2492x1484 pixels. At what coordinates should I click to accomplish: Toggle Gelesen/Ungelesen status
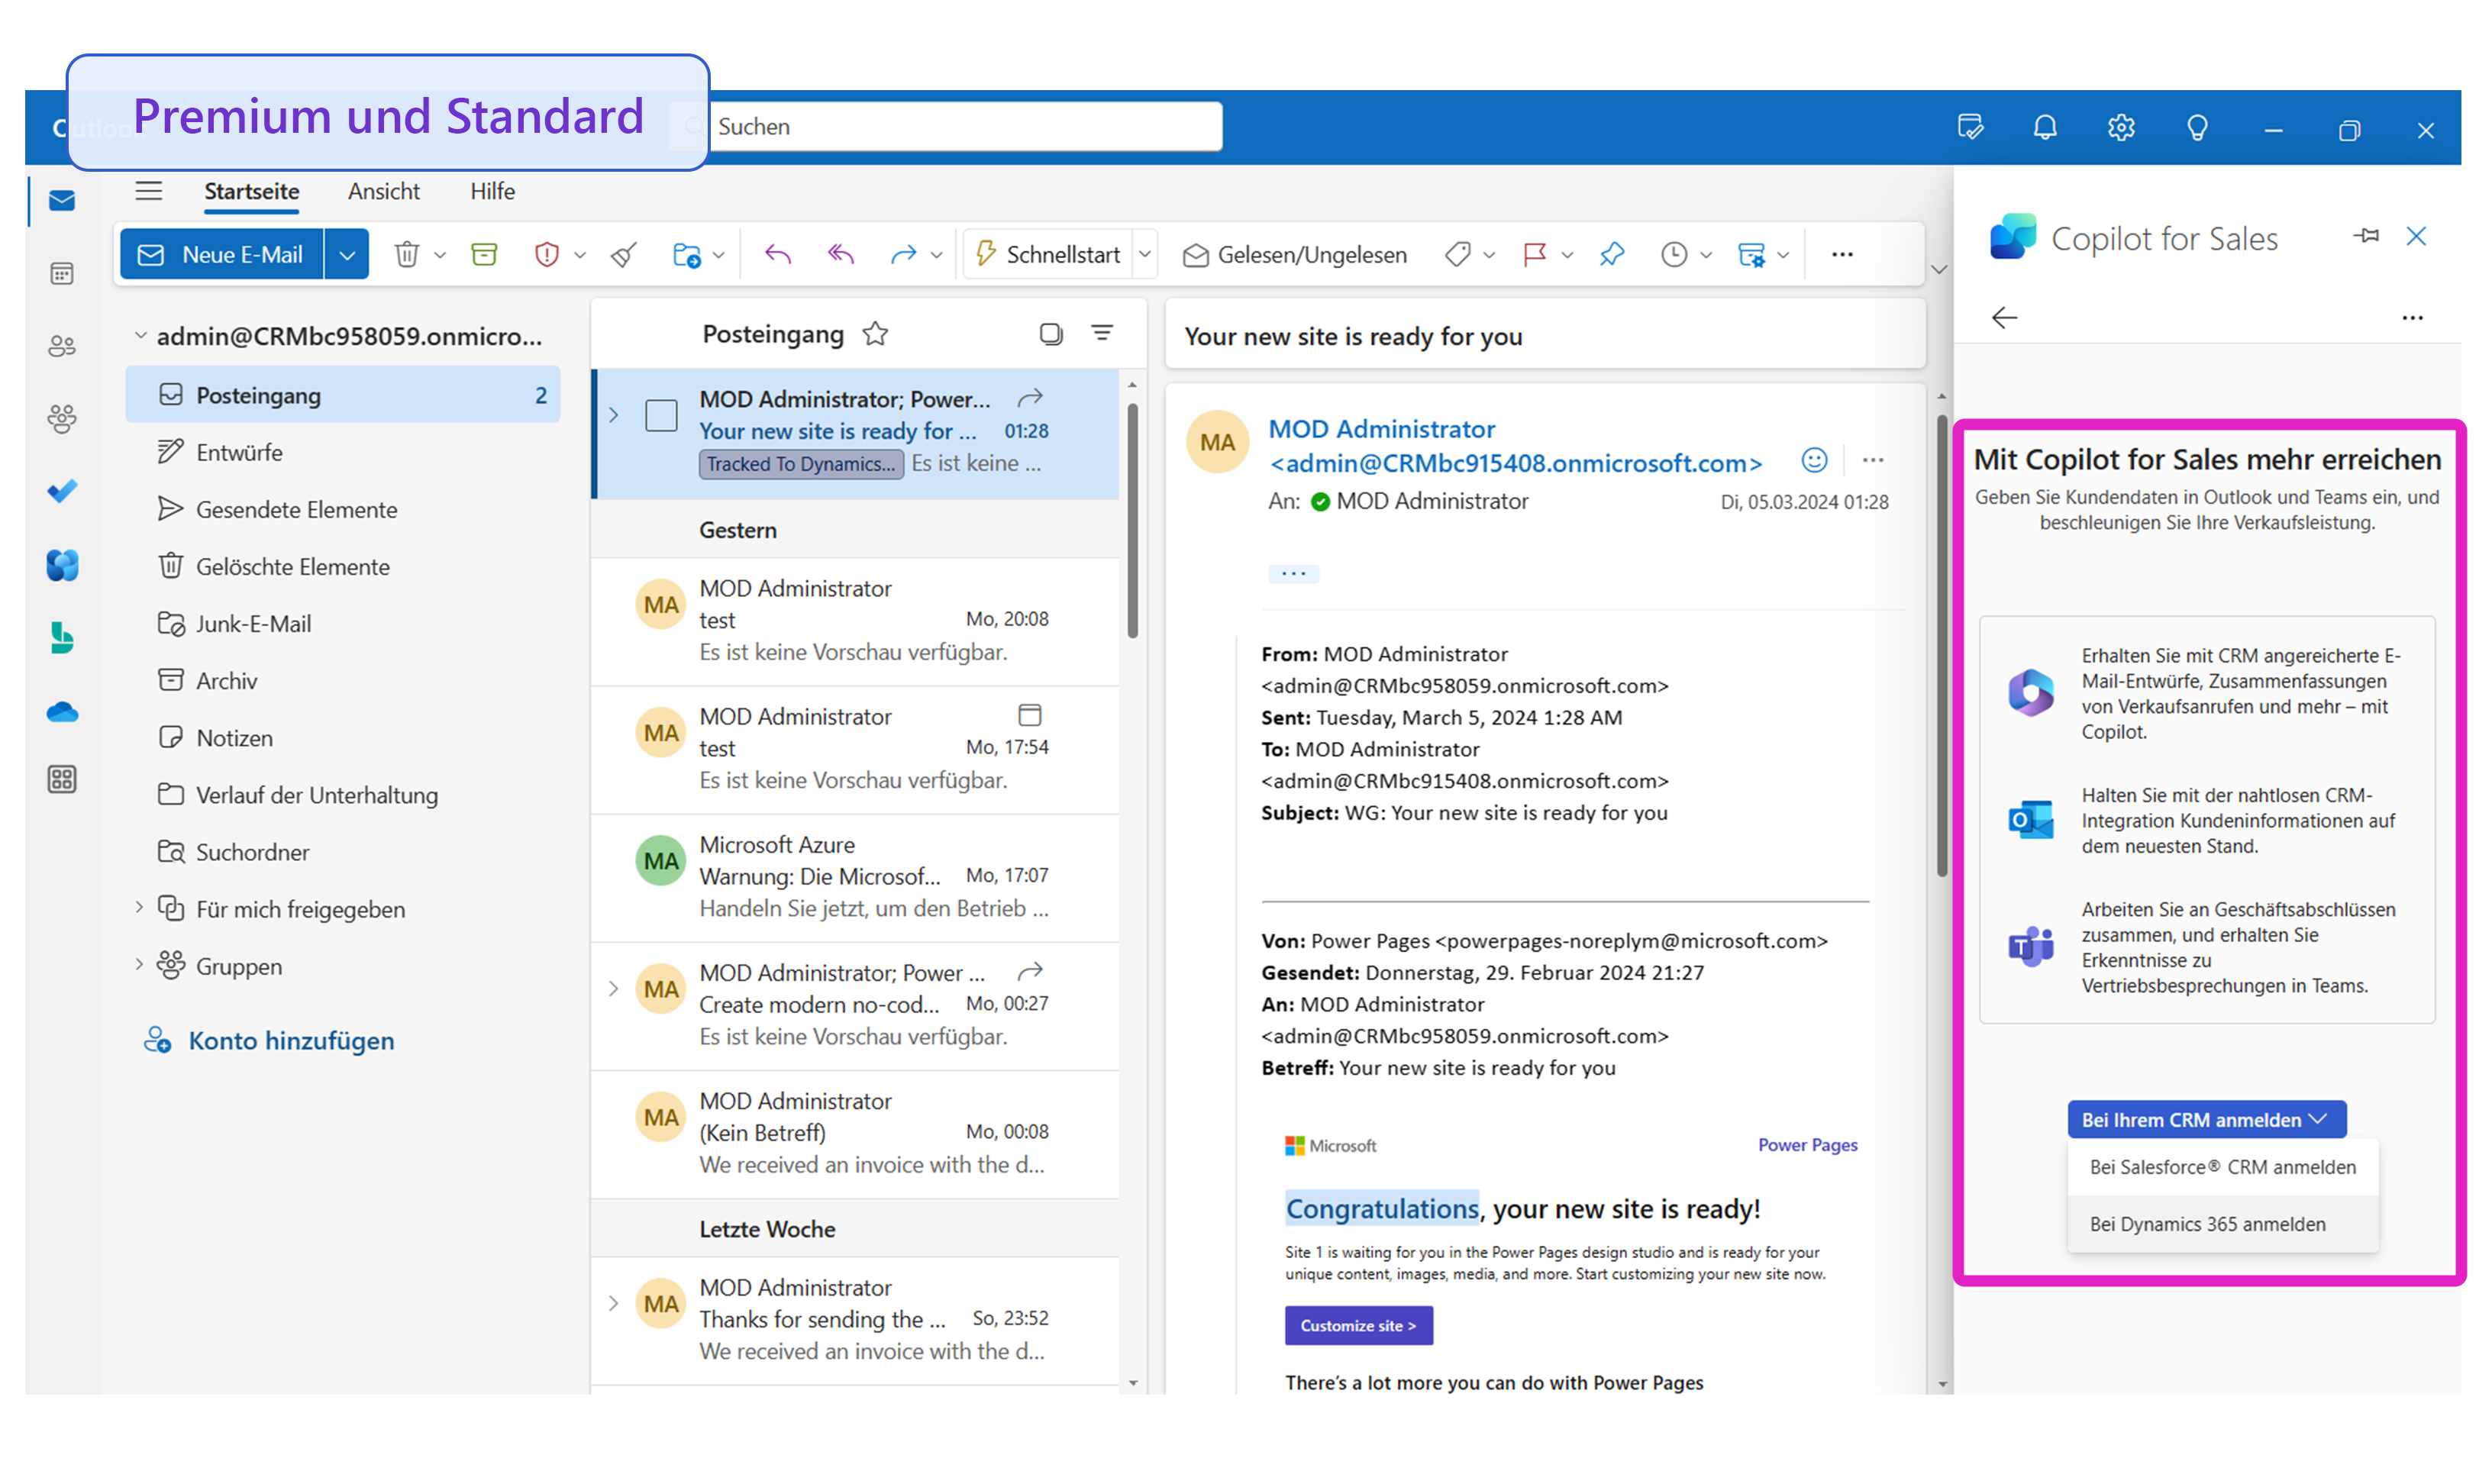pyautogui.click(x=1295, y=255)
